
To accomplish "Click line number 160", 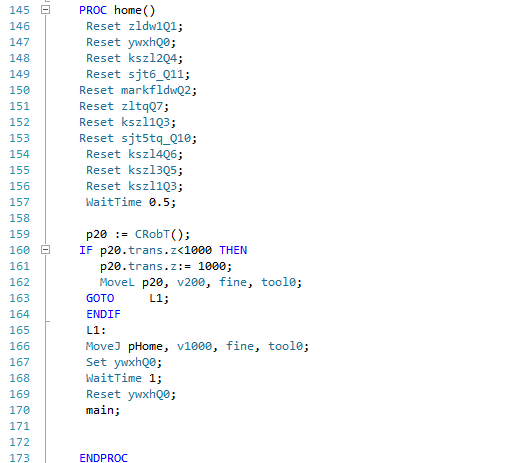I will point(20,250).
